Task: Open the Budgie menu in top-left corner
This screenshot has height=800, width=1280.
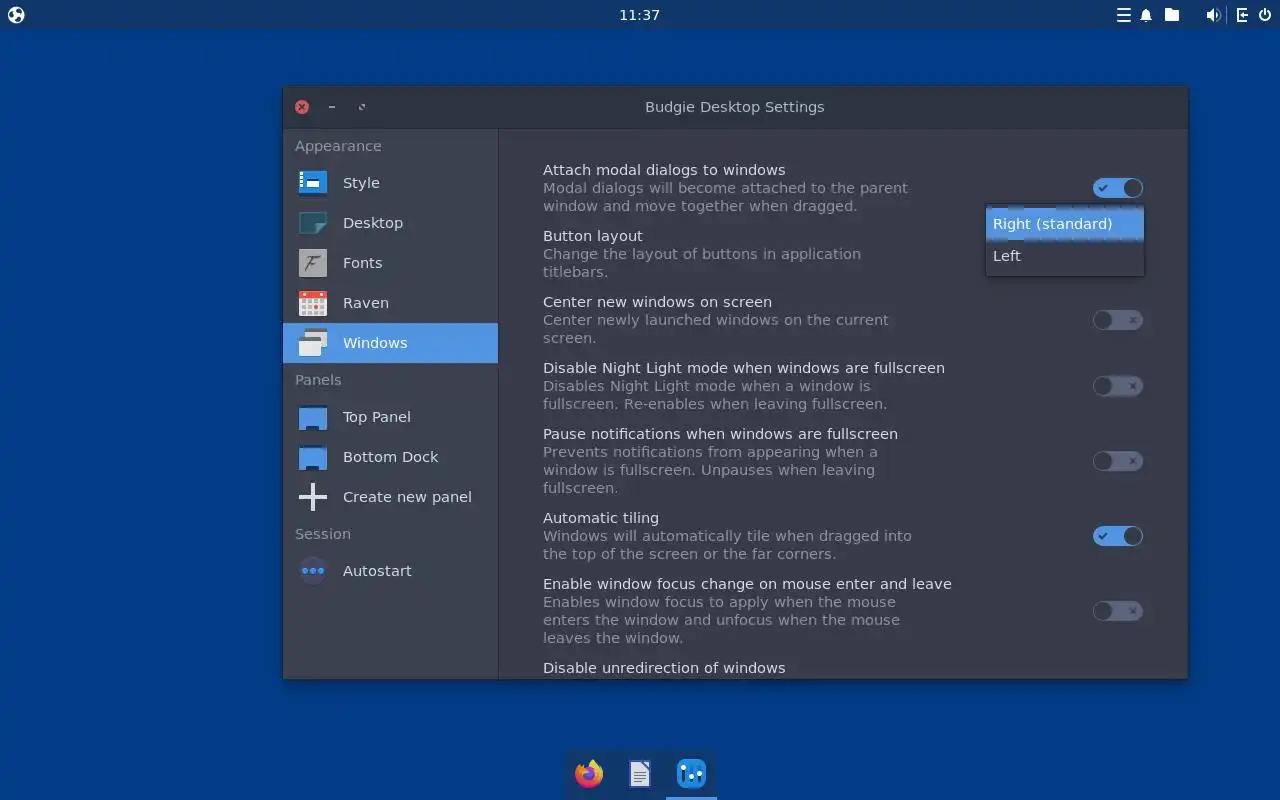Action: [x=16, y=15]
